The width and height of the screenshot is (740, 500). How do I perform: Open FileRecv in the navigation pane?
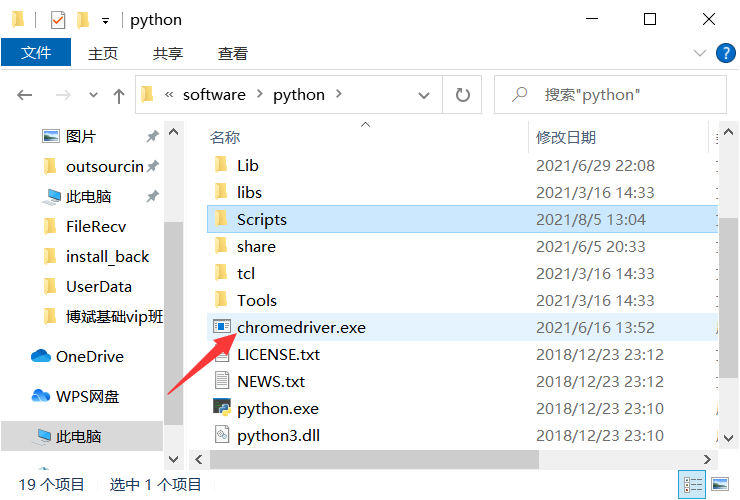[x=96, y=227]
